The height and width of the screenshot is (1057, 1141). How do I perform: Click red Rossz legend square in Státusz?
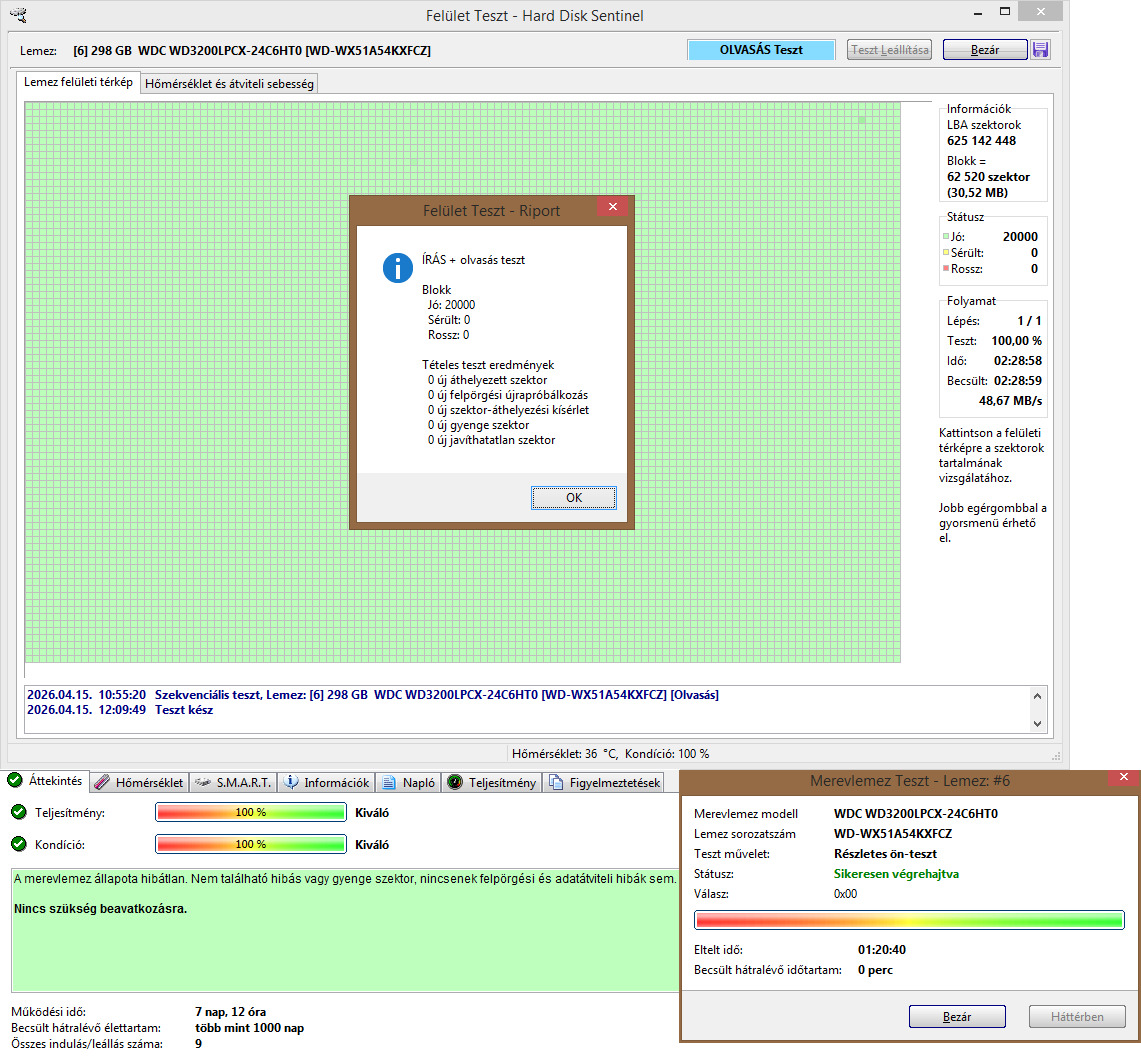pos(946,268)
